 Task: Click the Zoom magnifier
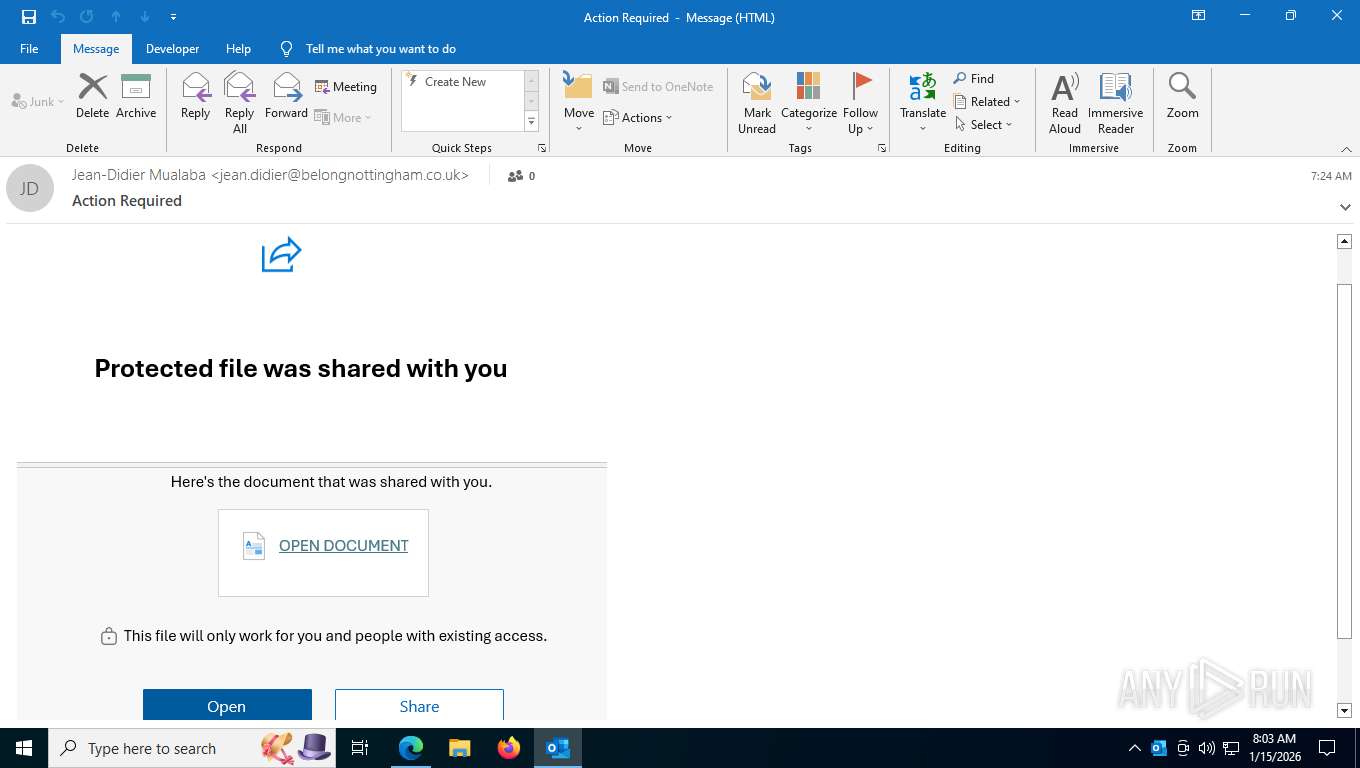click(x=1182, y=96)
